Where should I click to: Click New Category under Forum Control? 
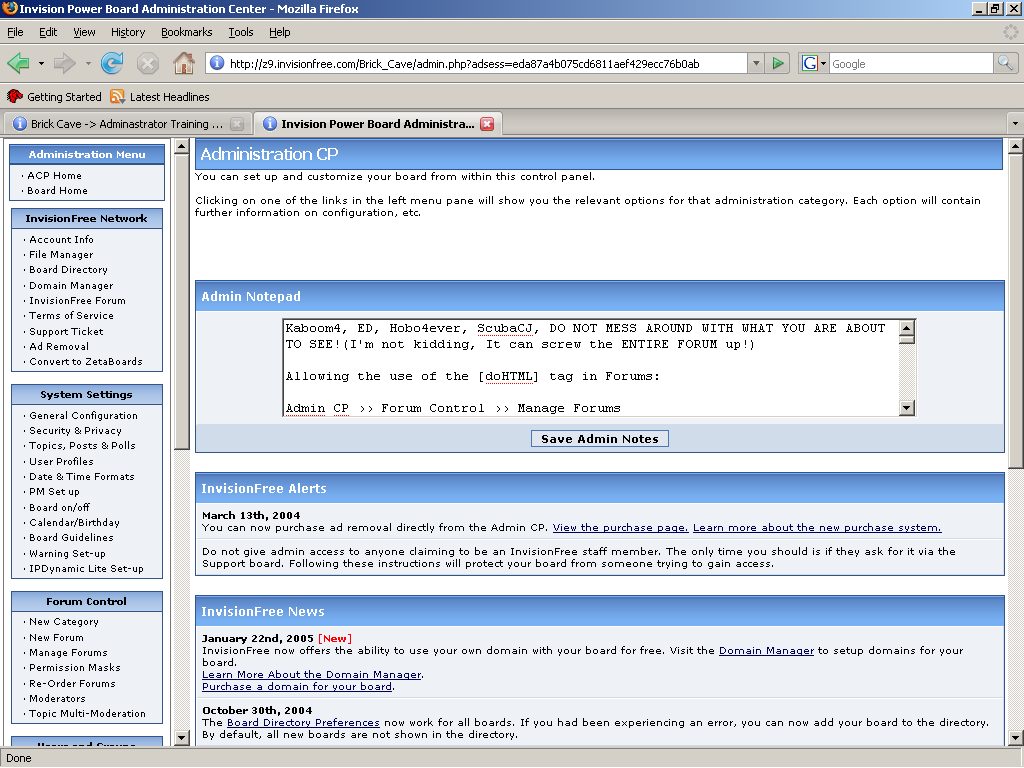pyautogui.click(x=63, y=622)
